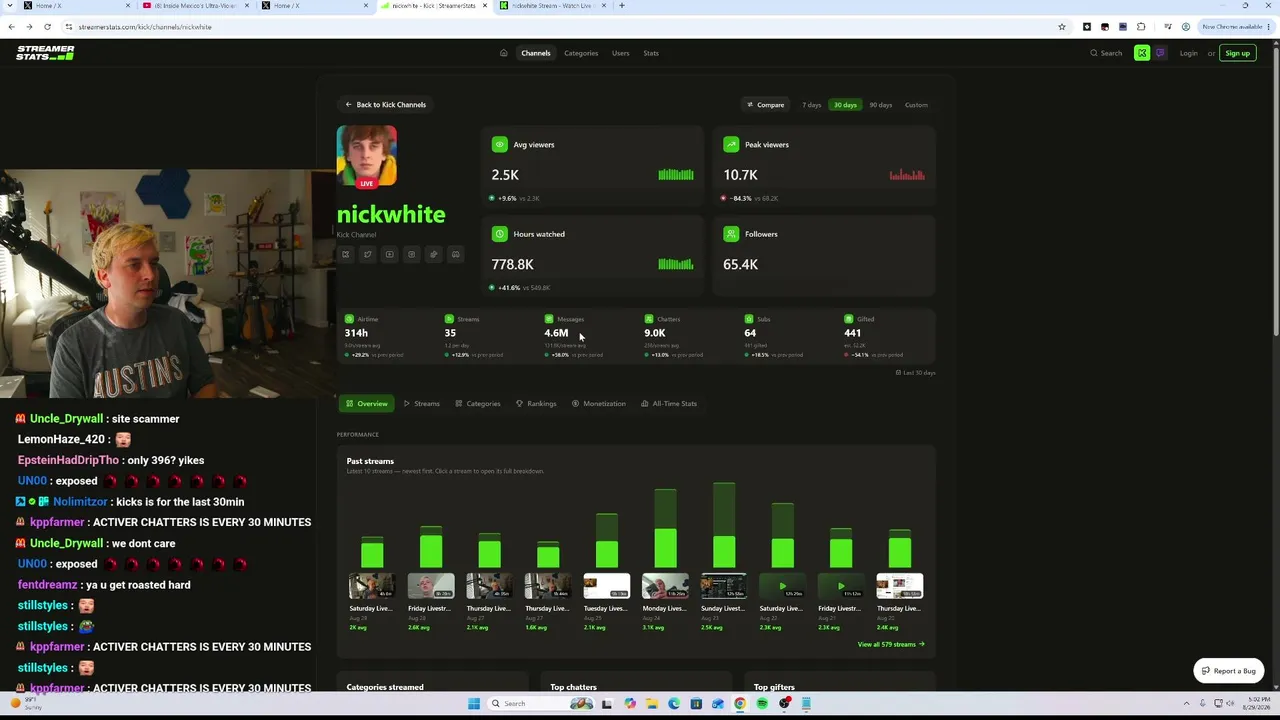Image resolution: width=1280 pixels, height=720 pixels.
Task: Bookmark this page with the star icon
Action: pyautogui.click(x=1061, y=27)
